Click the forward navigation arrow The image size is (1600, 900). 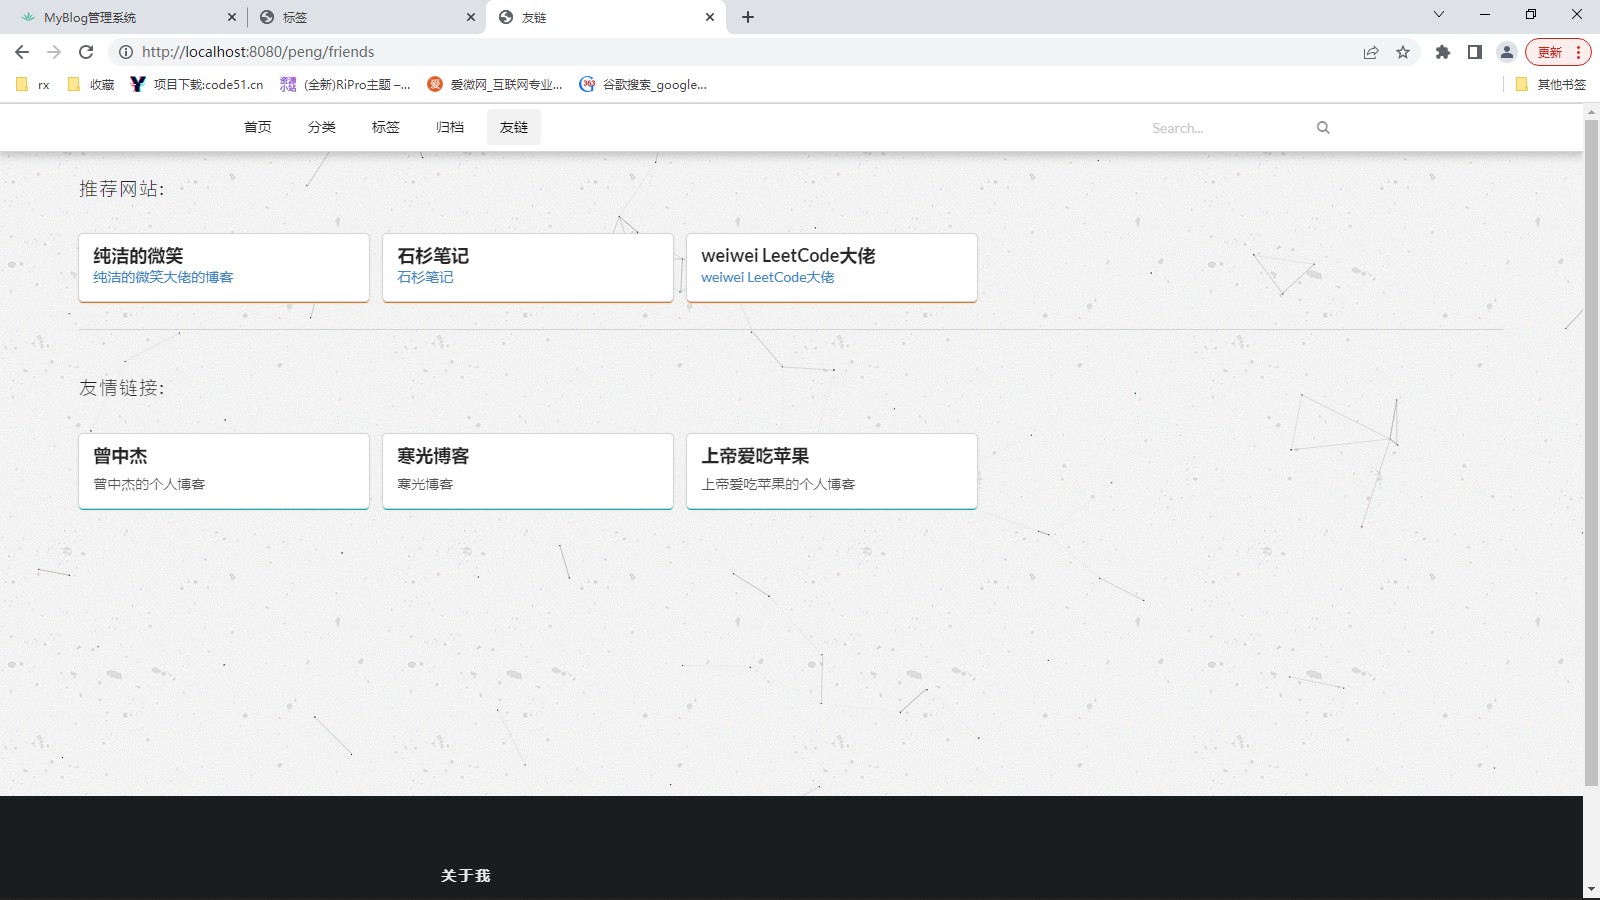coord(54,52)
